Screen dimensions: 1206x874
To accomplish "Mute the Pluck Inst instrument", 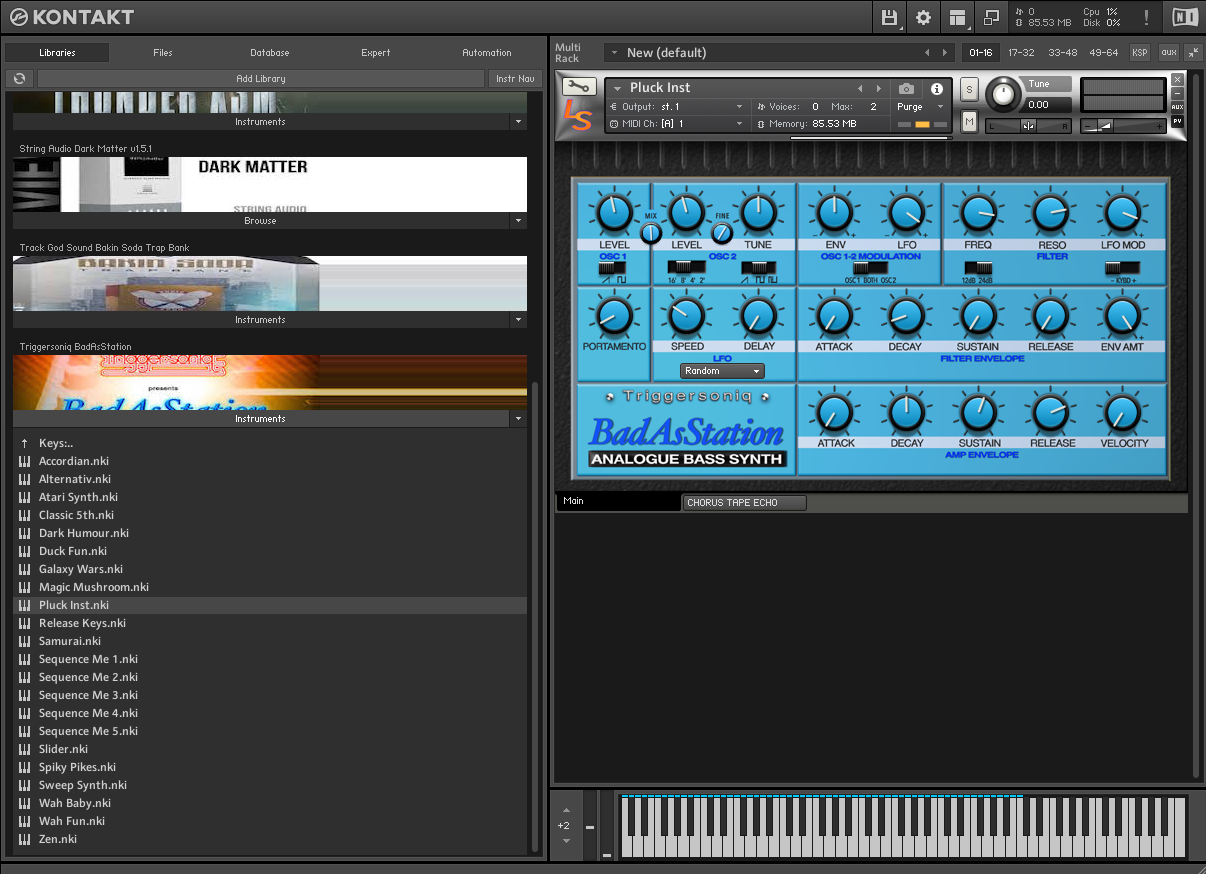I will 969,121.
